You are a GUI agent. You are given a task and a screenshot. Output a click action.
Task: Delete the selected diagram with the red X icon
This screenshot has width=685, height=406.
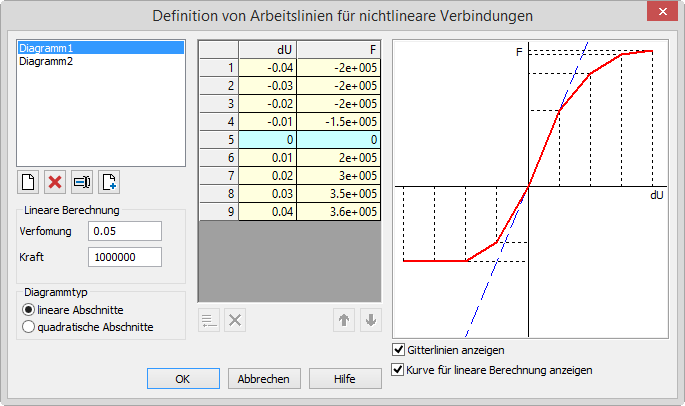point(55,182)
